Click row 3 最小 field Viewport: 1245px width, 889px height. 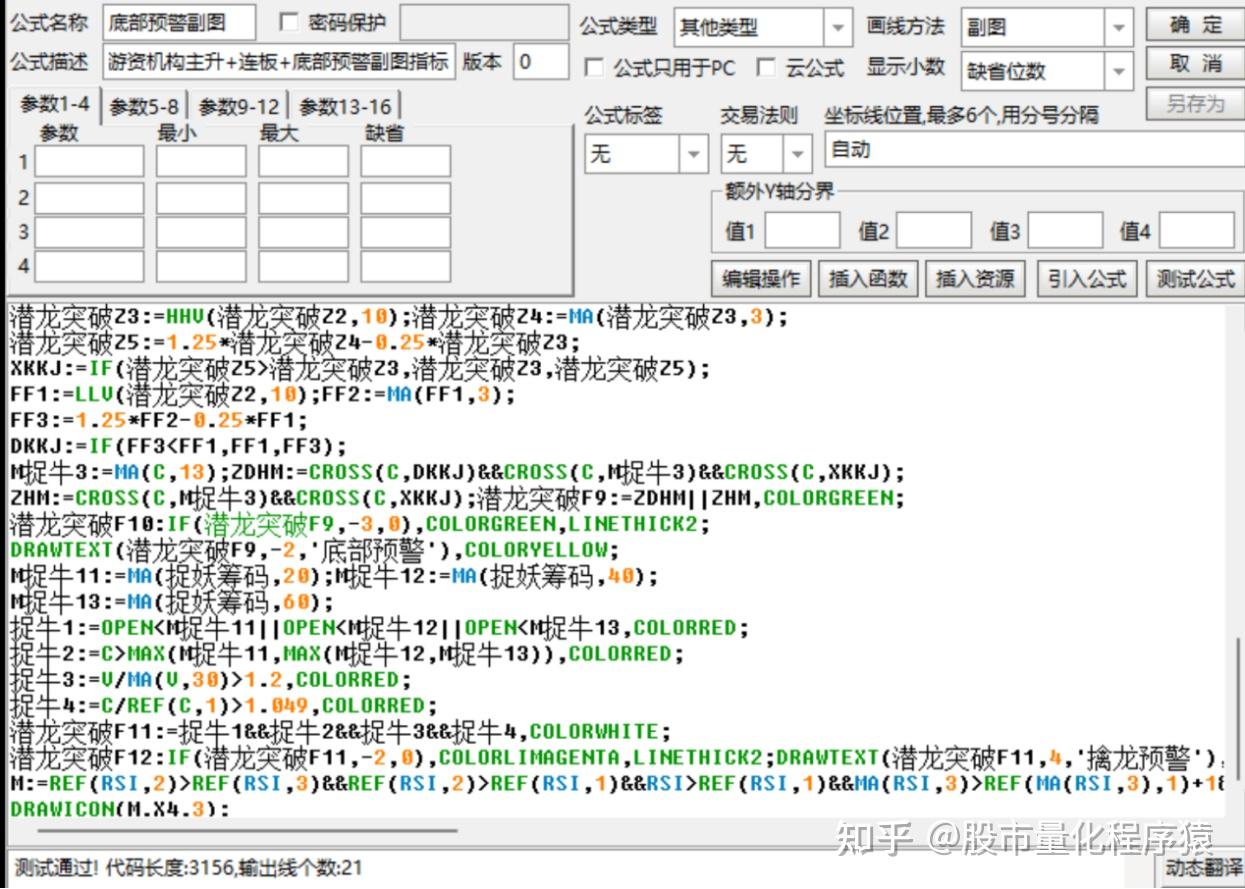(201, 232)
